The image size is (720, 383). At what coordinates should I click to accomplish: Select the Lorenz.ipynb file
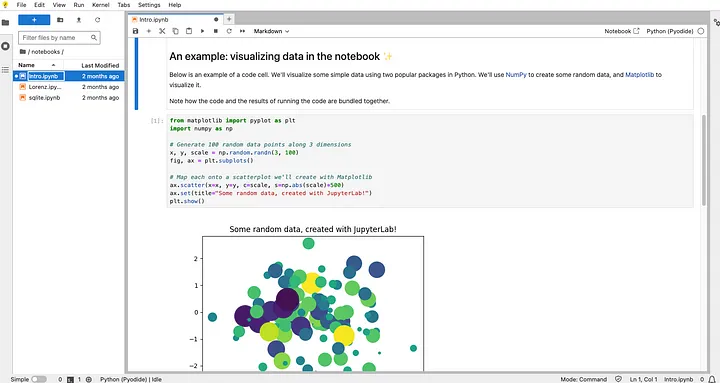click(69, 87)
